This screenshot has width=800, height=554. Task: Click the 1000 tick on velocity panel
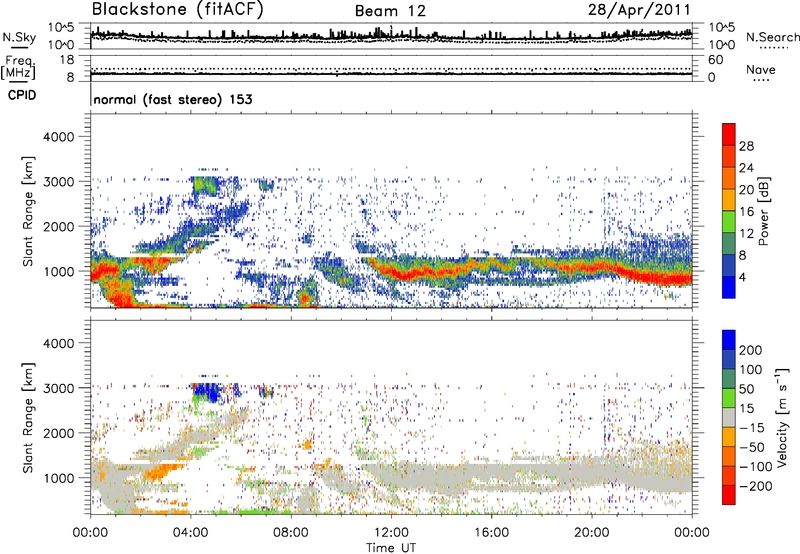coord(58,478)
